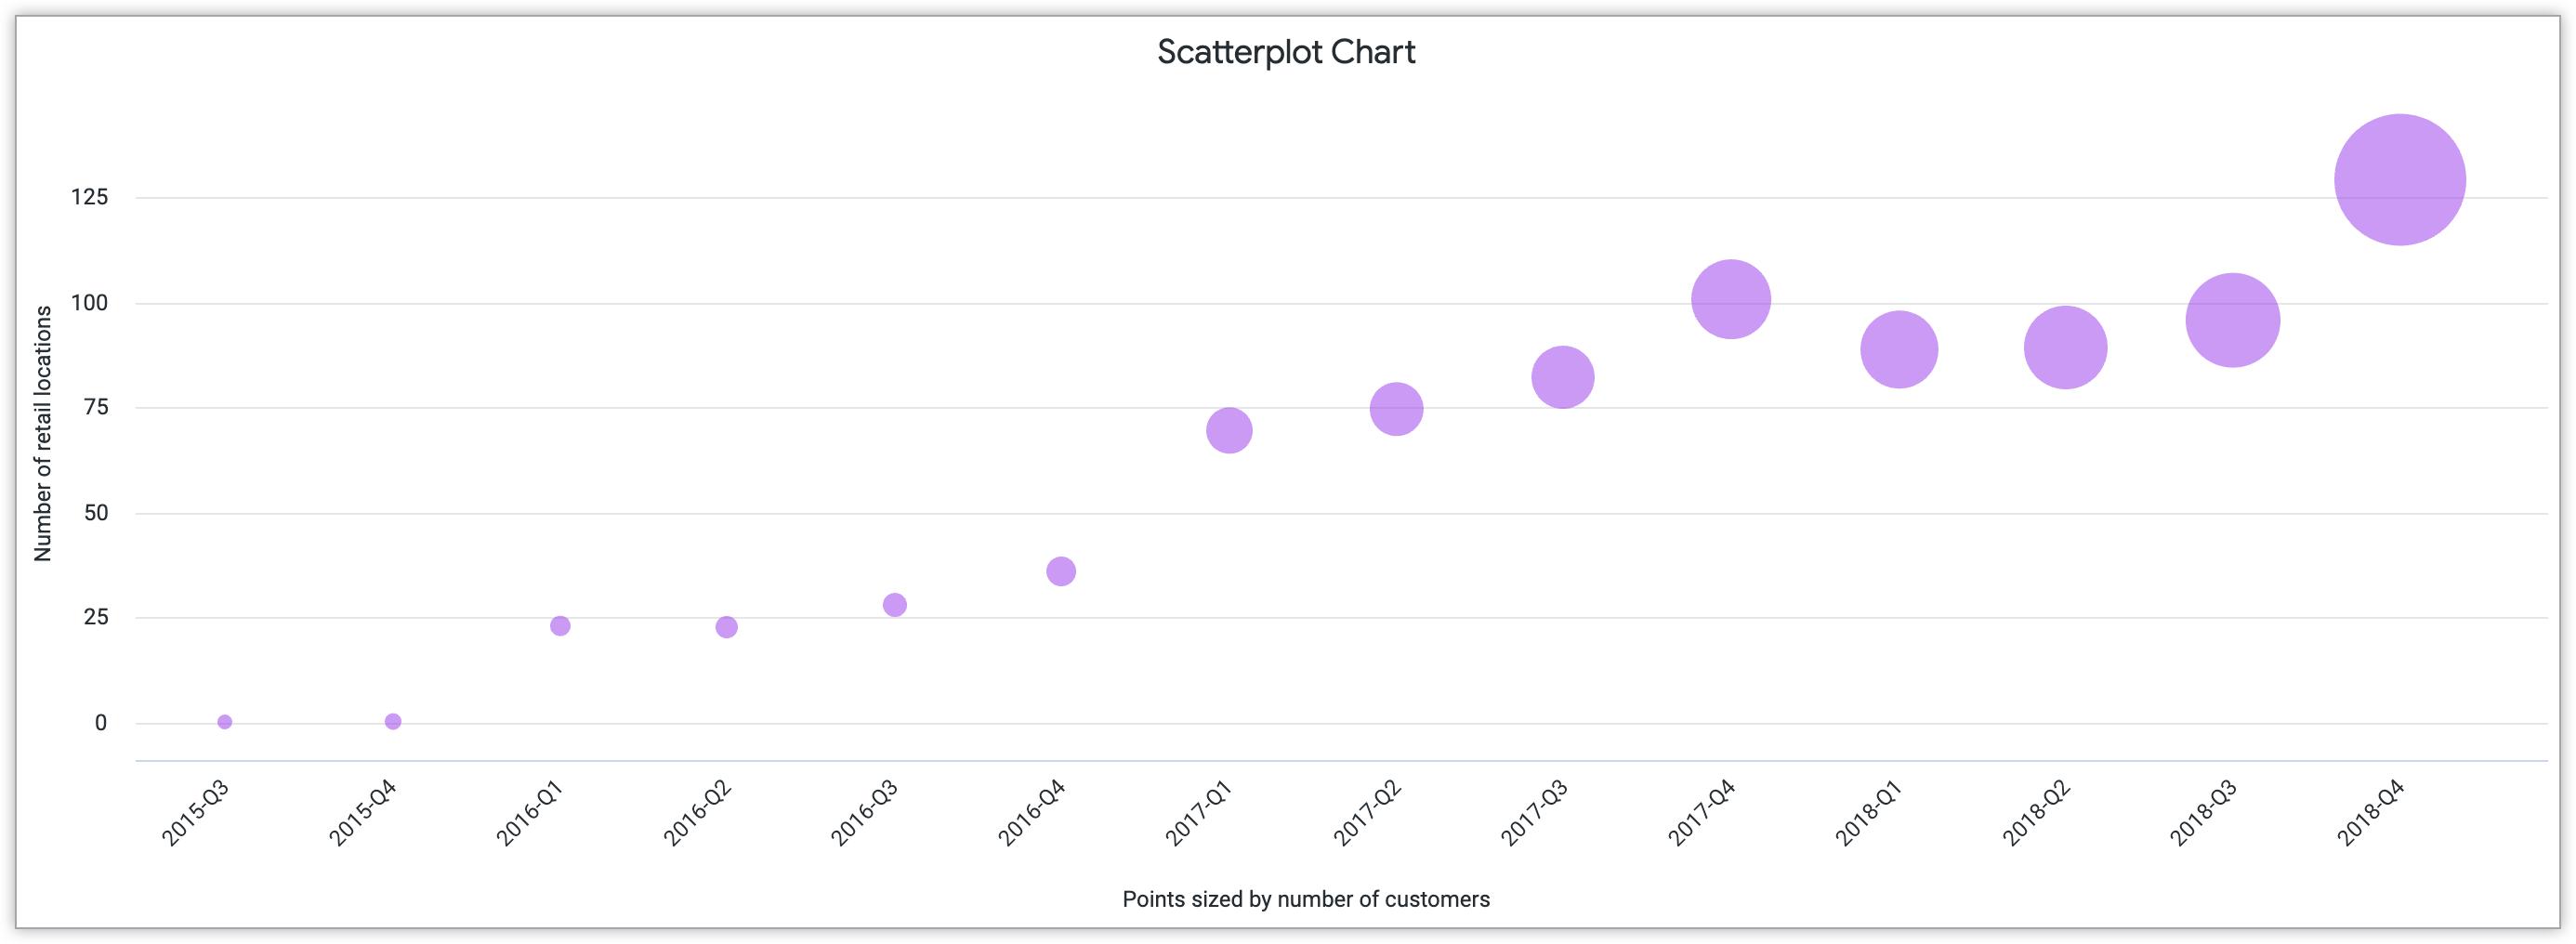The height and width of the screenshot is (944, 2576).
Task: Select the 2018-Q1 bubble point
Action: click(x=1898, y=349)
